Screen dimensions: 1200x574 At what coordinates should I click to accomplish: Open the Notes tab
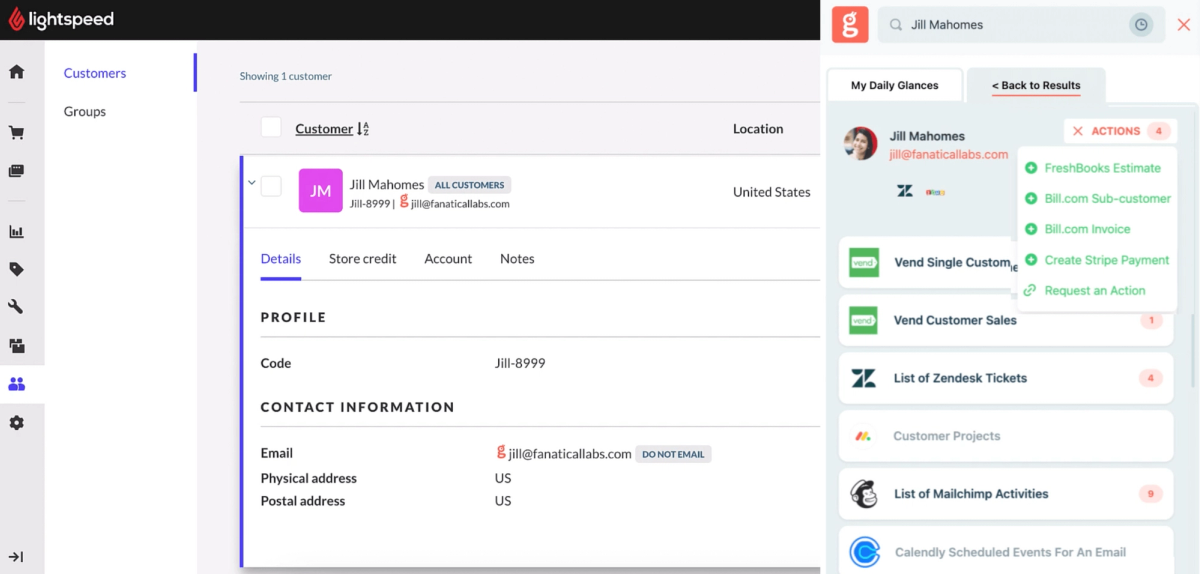[517, 258]
